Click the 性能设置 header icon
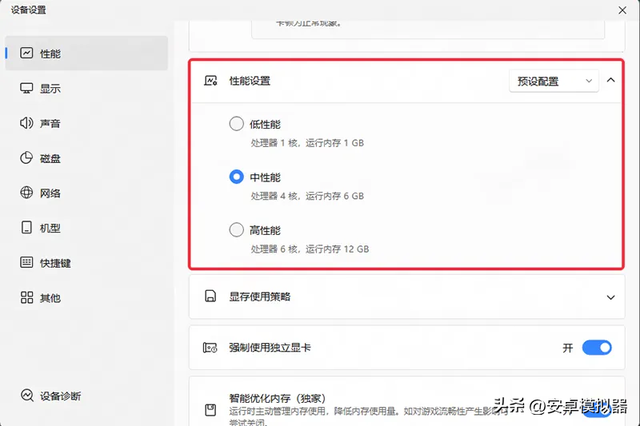The image size is (640, 426). coord(210,80)
